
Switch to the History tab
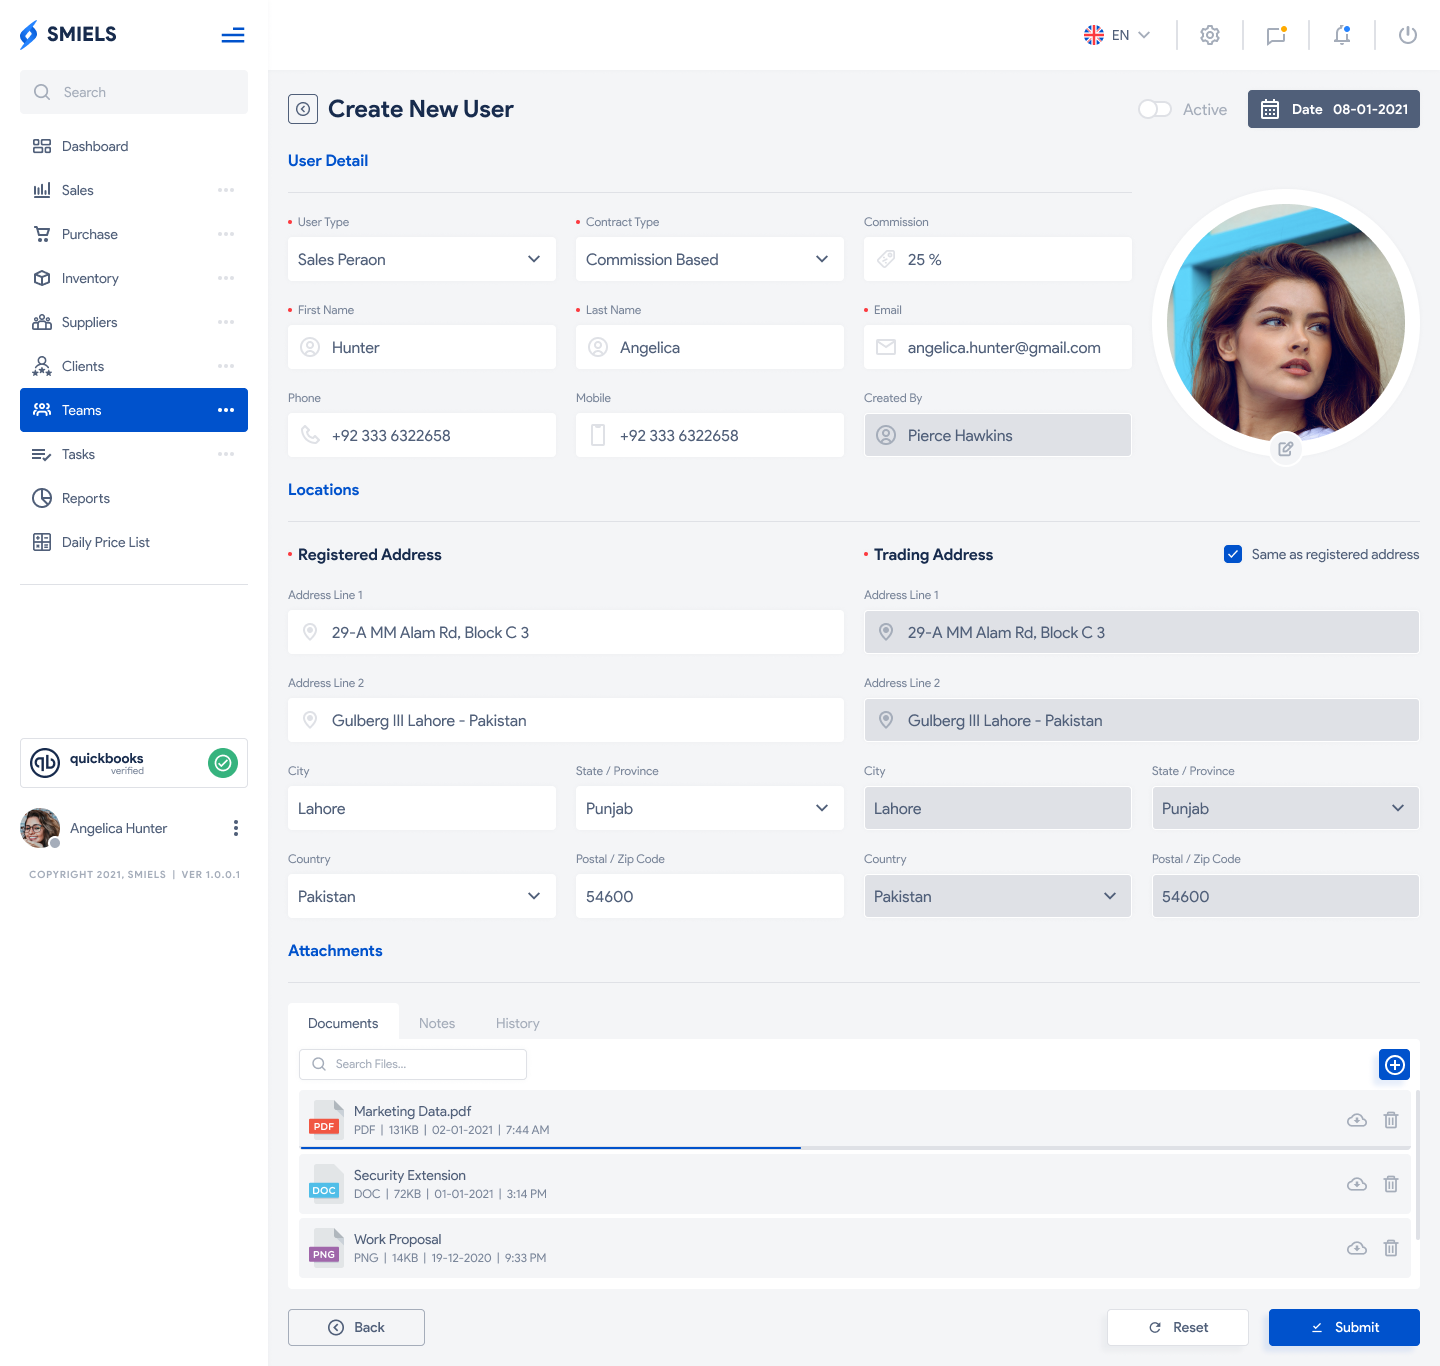(518, 1023)
